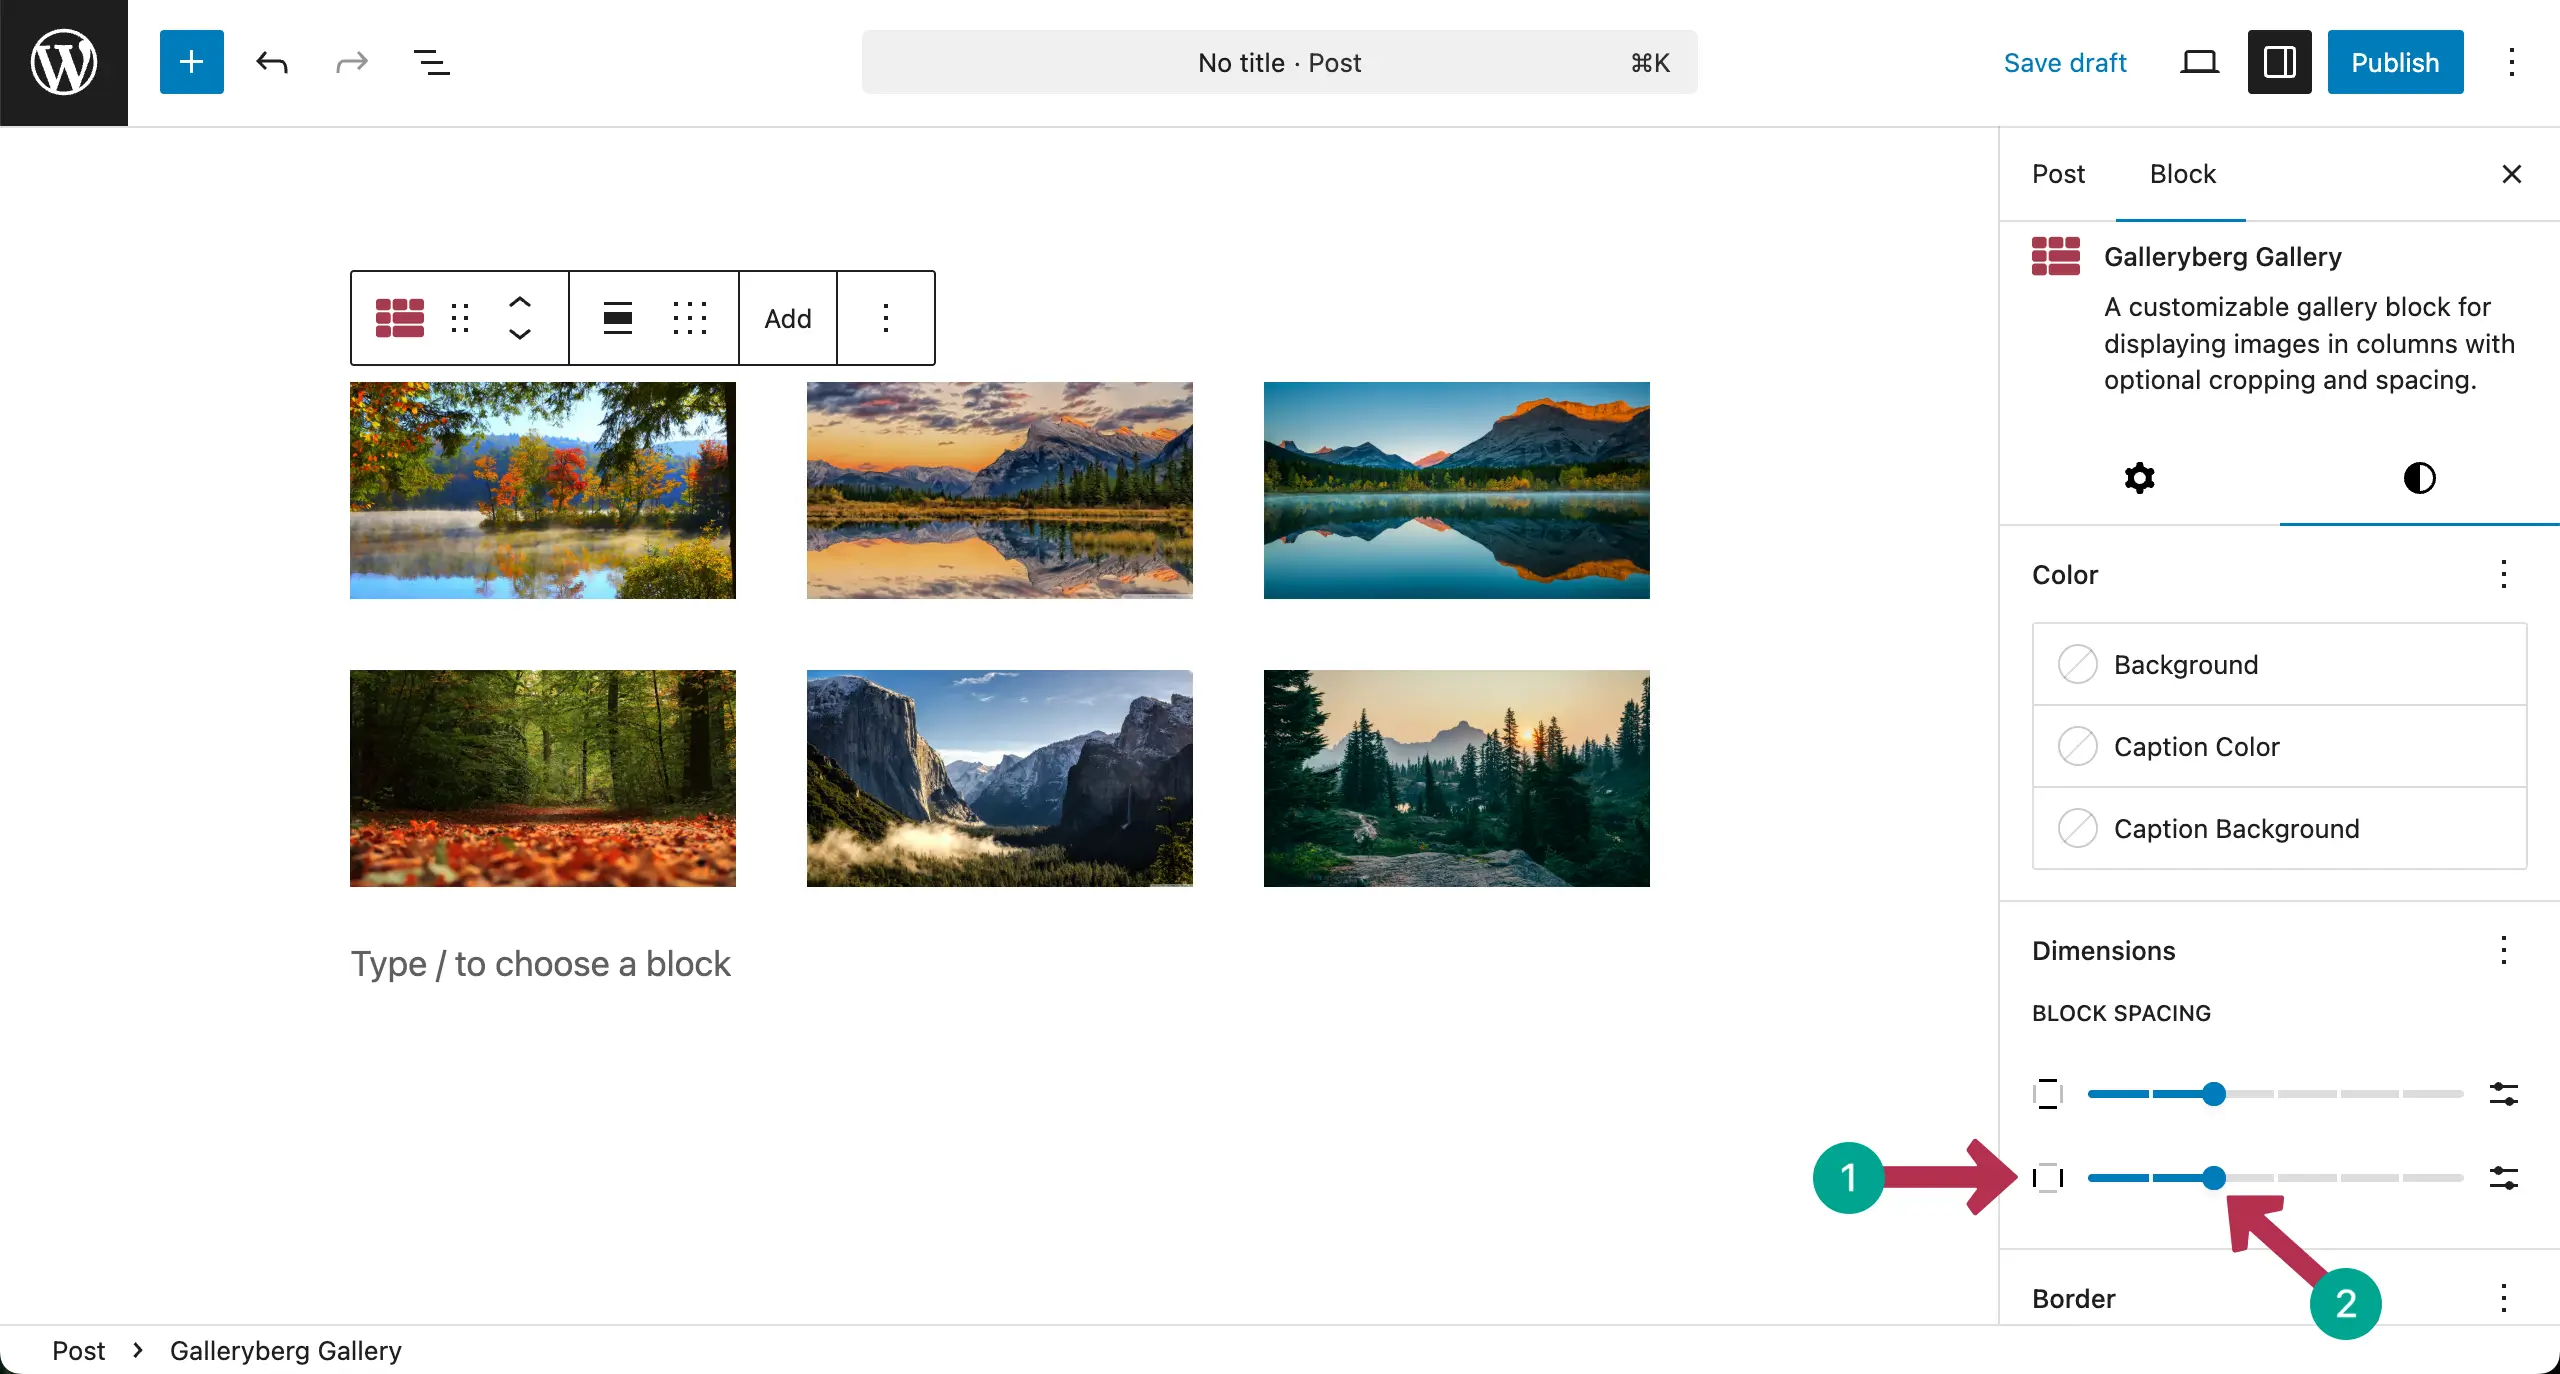Open the WordPress logo menu
The height and width of the screenshot is (1374, 2560).
point(64,62)
